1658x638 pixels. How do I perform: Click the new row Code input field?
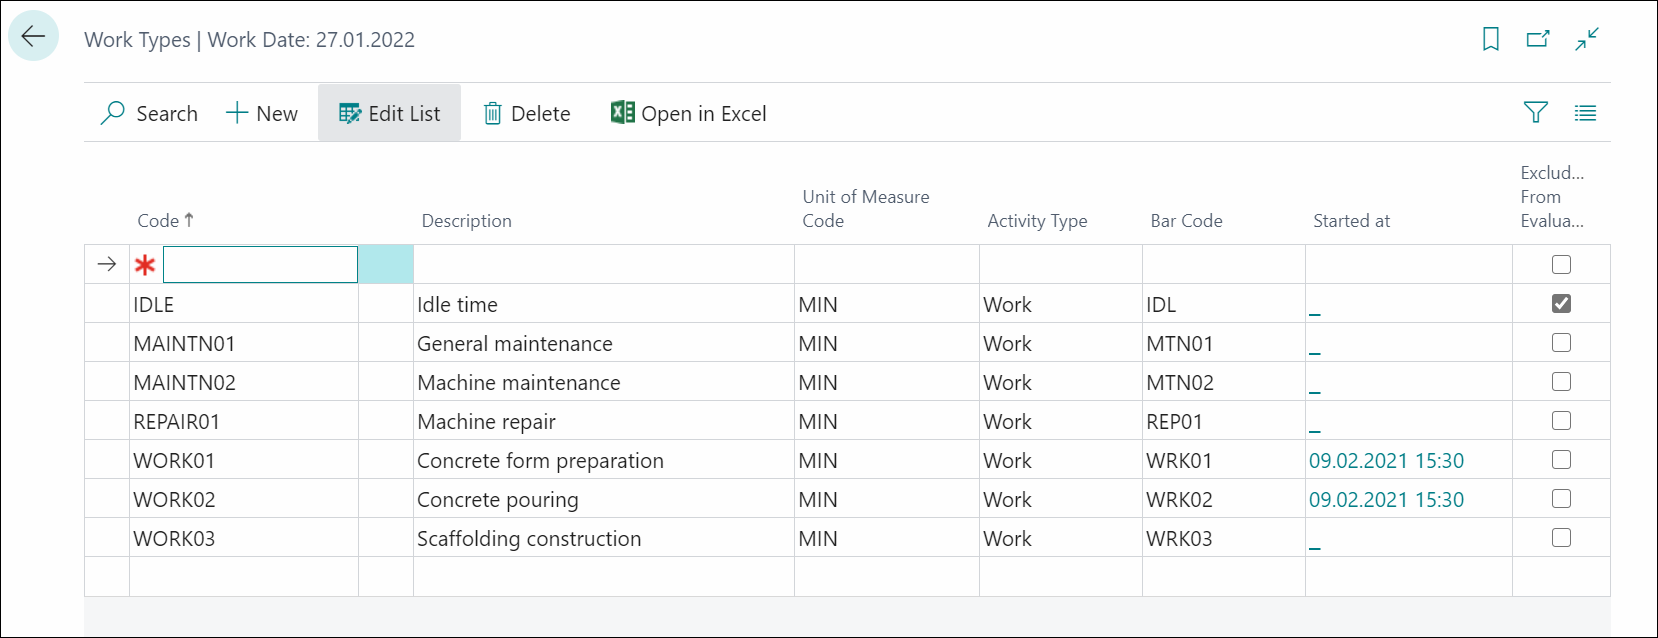click(x=260, y=264)
